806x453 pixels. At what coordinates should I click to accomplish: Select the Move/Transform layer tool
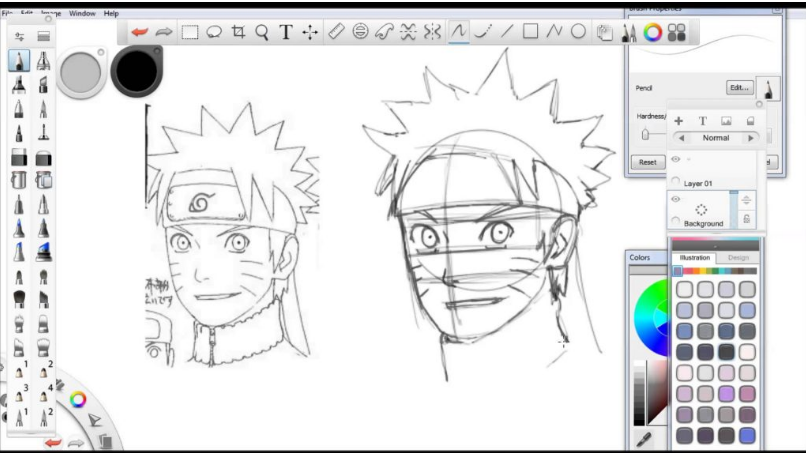coord(310,32)
